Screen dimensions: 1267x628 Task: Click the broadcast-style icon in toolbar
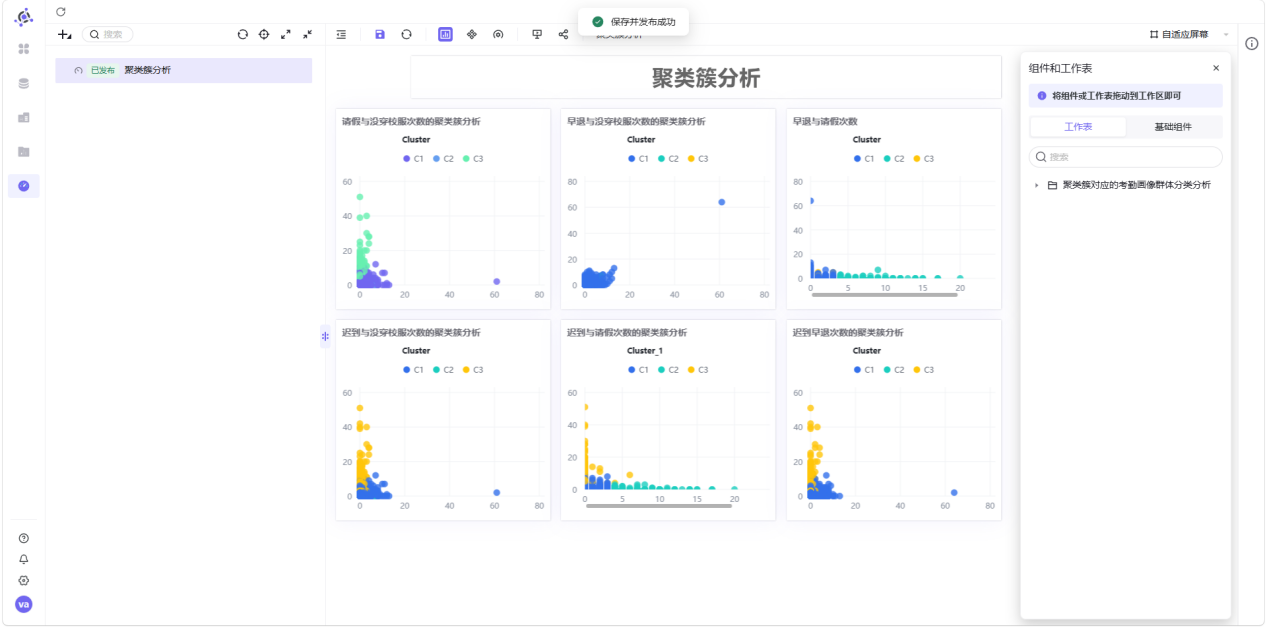point(498,34)
